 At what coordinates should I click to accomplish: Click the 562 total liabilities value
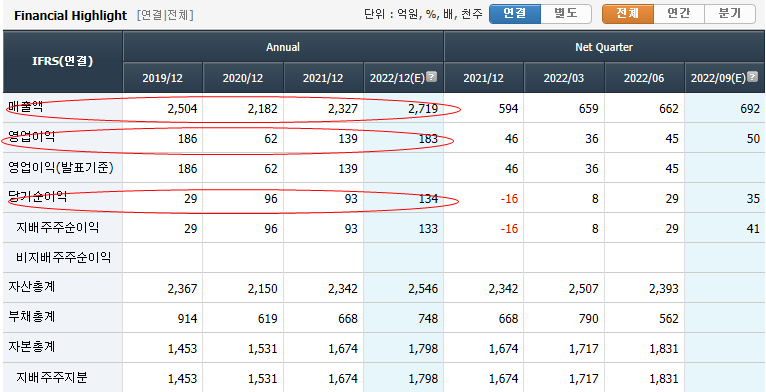[x=669, y=319]
